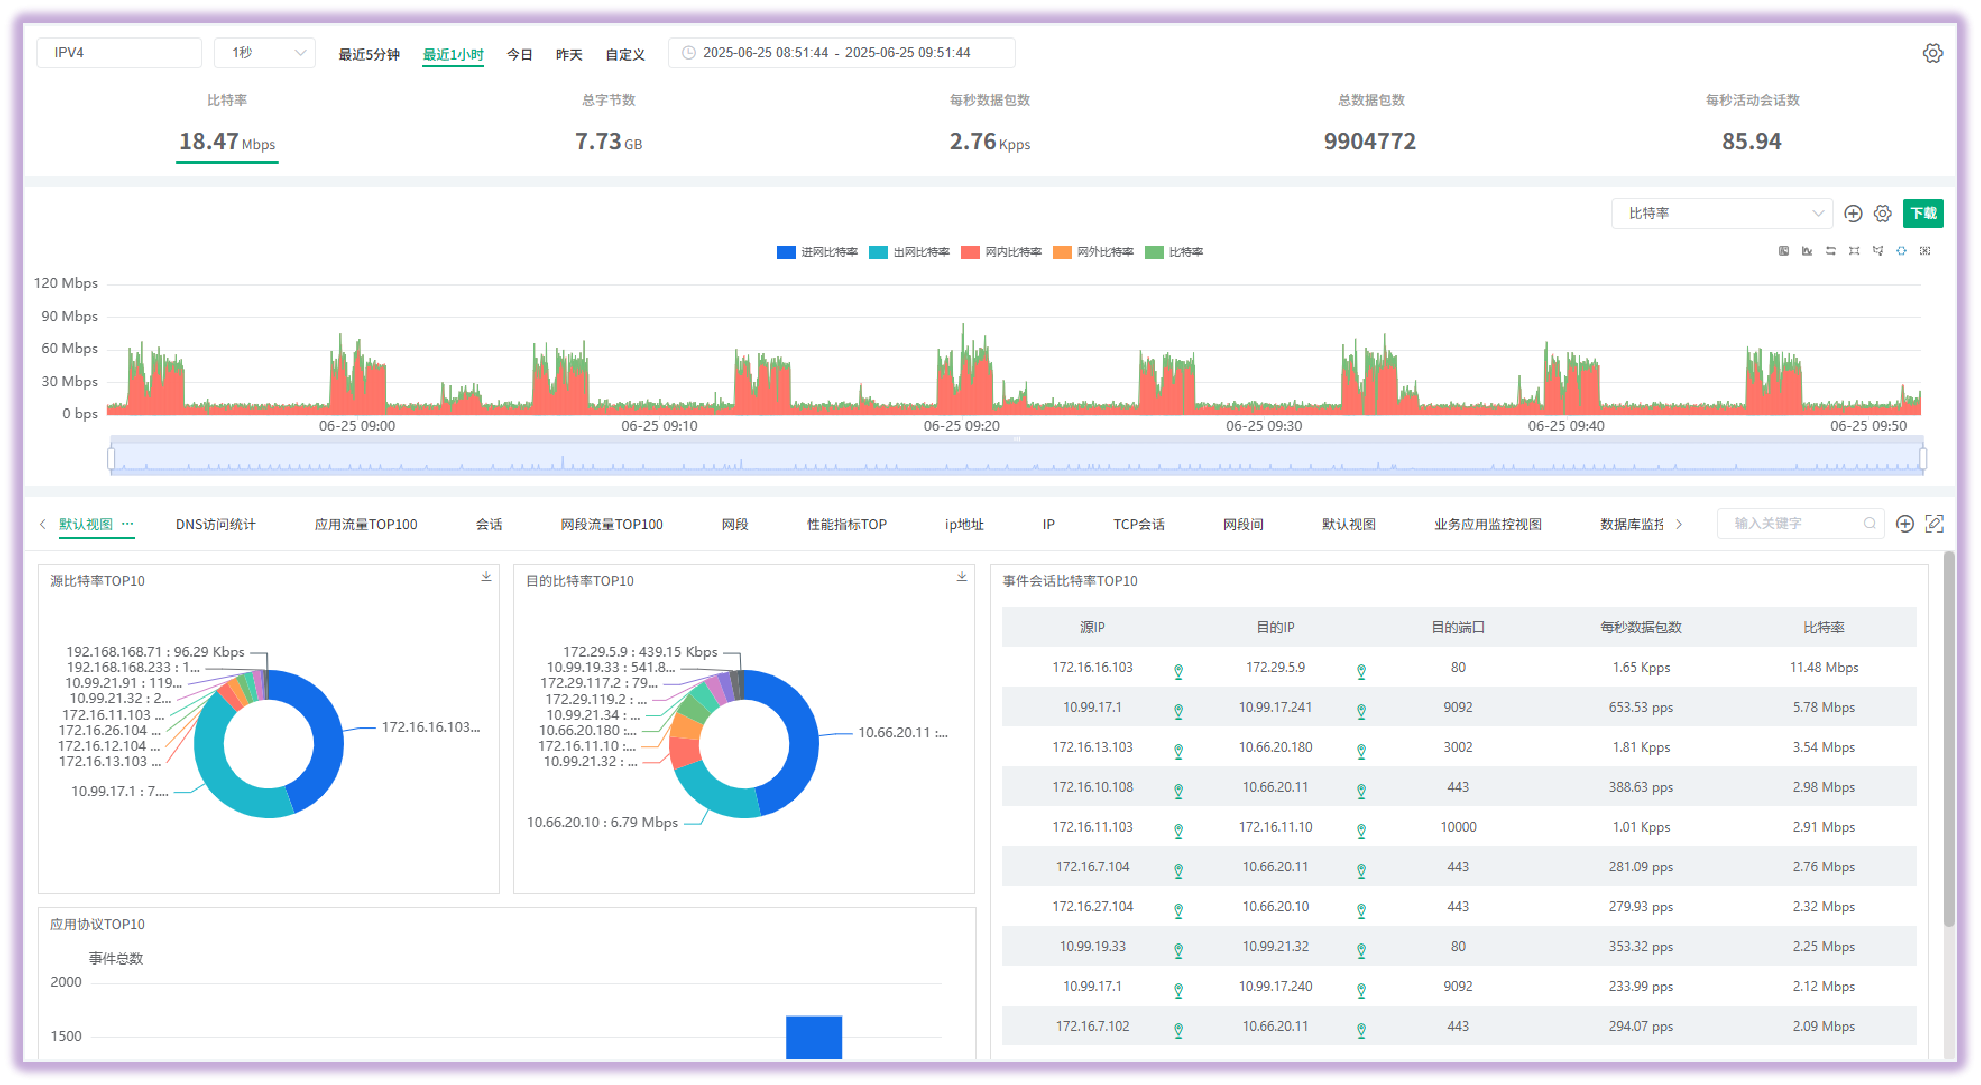Select the polygon lasso-select chart tool
The width and height of the screenshot is (1981, 1085).
[x=1878, y=251]
